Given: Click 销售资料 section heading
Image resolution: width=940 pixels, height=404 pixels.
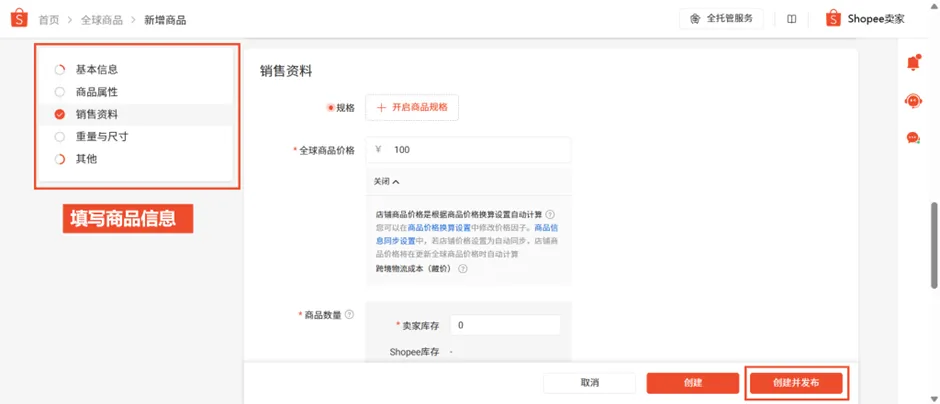Looking at the screenshot, I should [286, 71].
